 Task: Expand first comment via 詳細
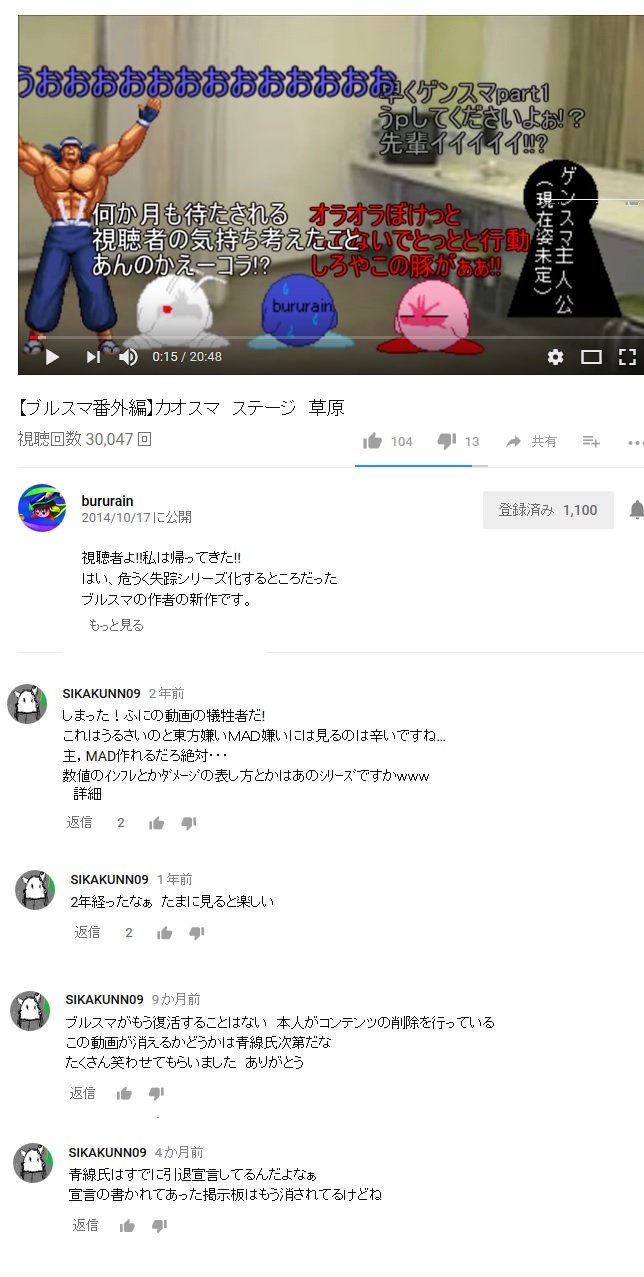87,794
